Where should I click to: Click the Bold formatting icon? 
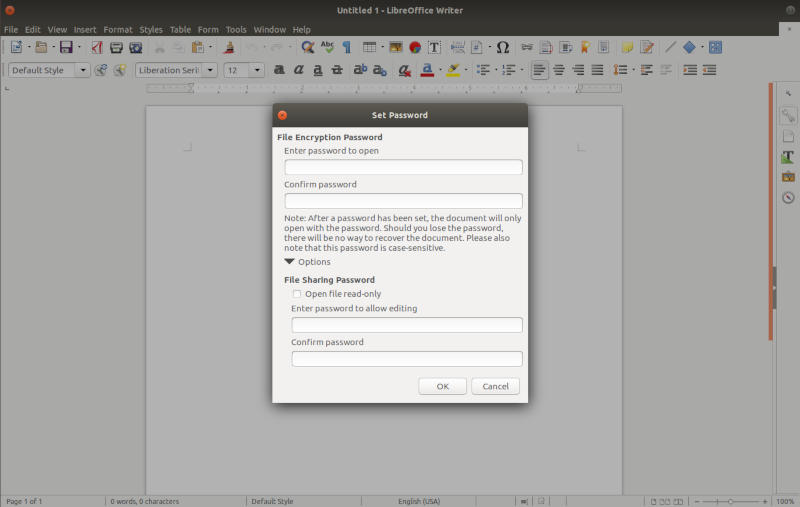tap(279, 70)
